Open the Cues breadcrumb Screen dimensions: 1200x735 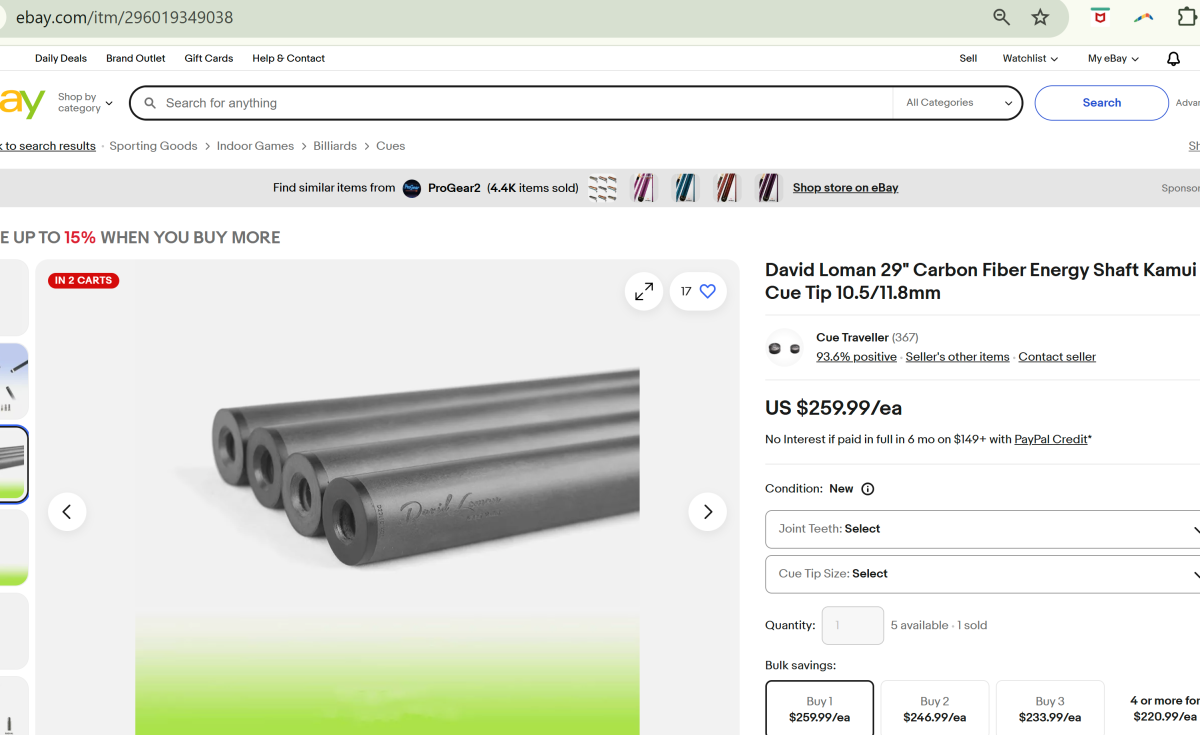coord(390,146)
